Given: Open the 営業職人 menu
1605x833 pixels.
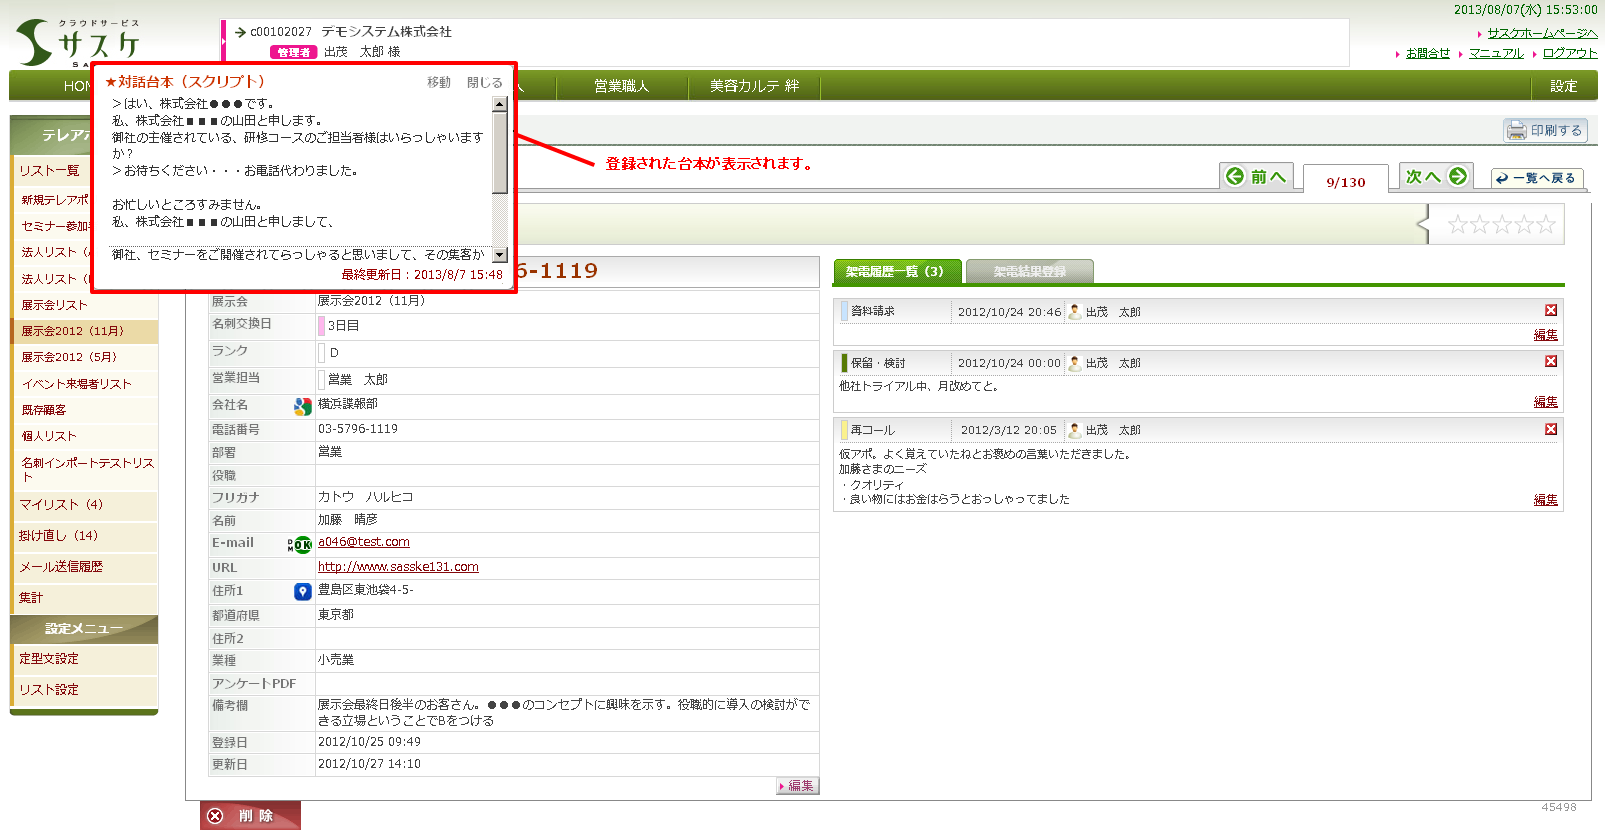Looking at the screenshot, I should coord(622,86).
